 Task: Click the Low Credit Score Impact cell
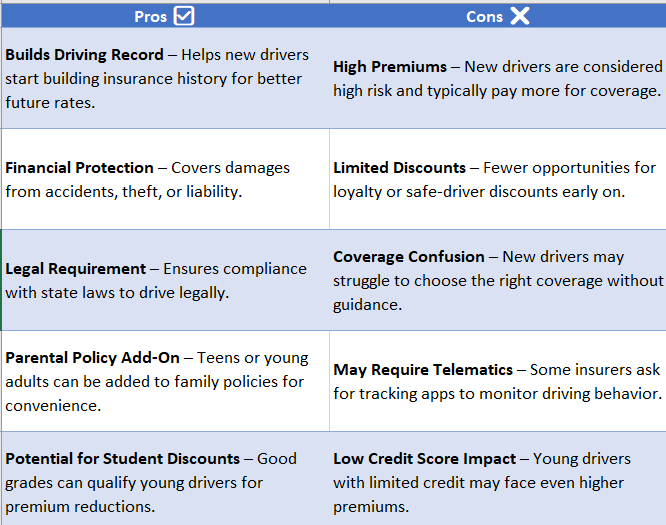(x=498, y=479)
